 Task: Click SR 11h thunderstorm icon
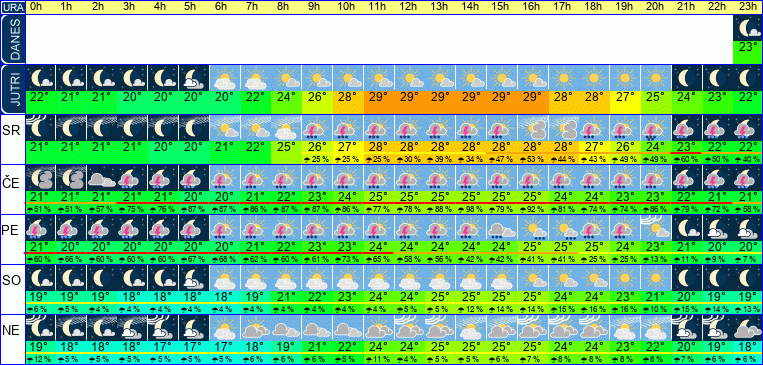pos(379,128)
